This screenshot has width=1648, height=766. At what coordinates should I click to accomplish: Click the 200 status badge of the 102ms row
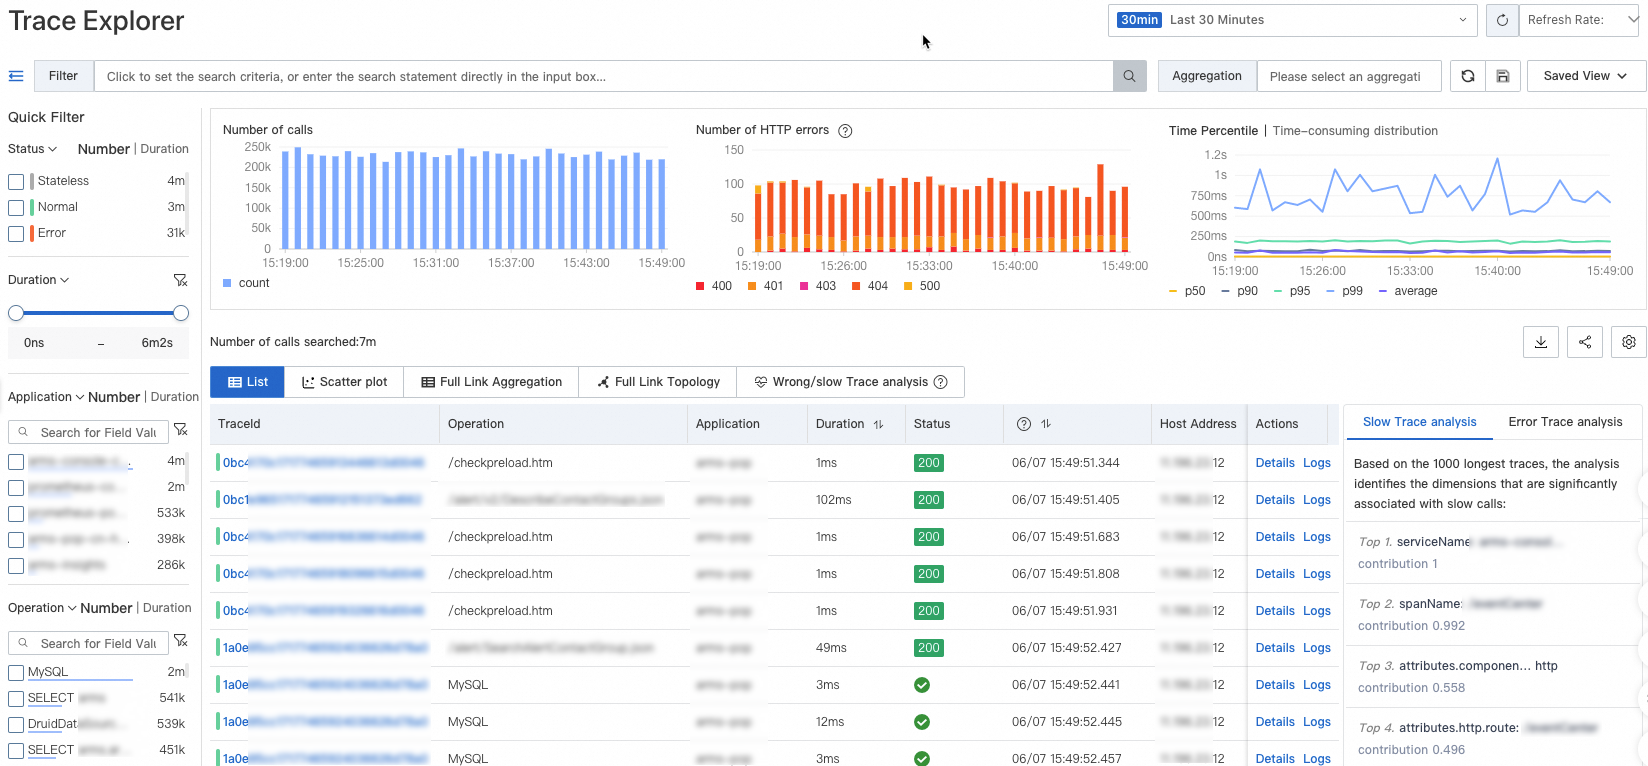[929, 500]
